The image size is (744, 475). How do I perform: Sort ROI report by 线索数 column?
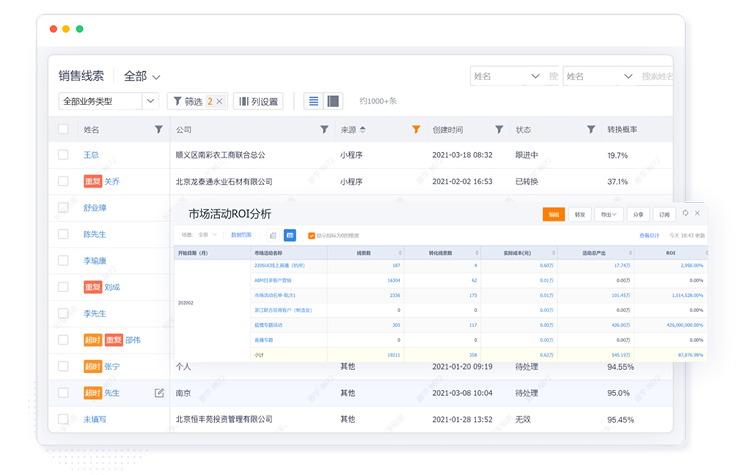[x=400, y=253]
